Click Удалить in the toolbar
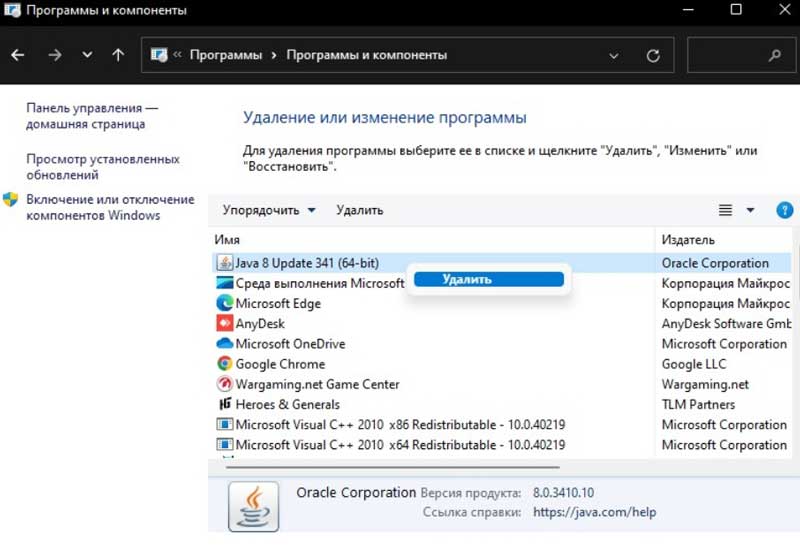This screenshot has height=546, width=800. point(360,210)
